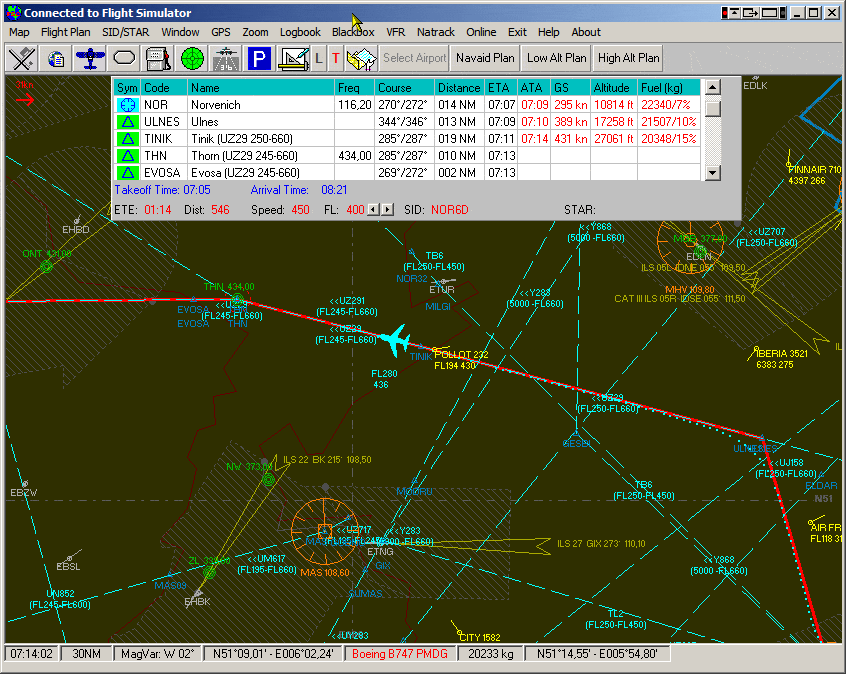Click the folded map toolbar icon
Viewport: 846px width, 674px height.
click(361, 58)
